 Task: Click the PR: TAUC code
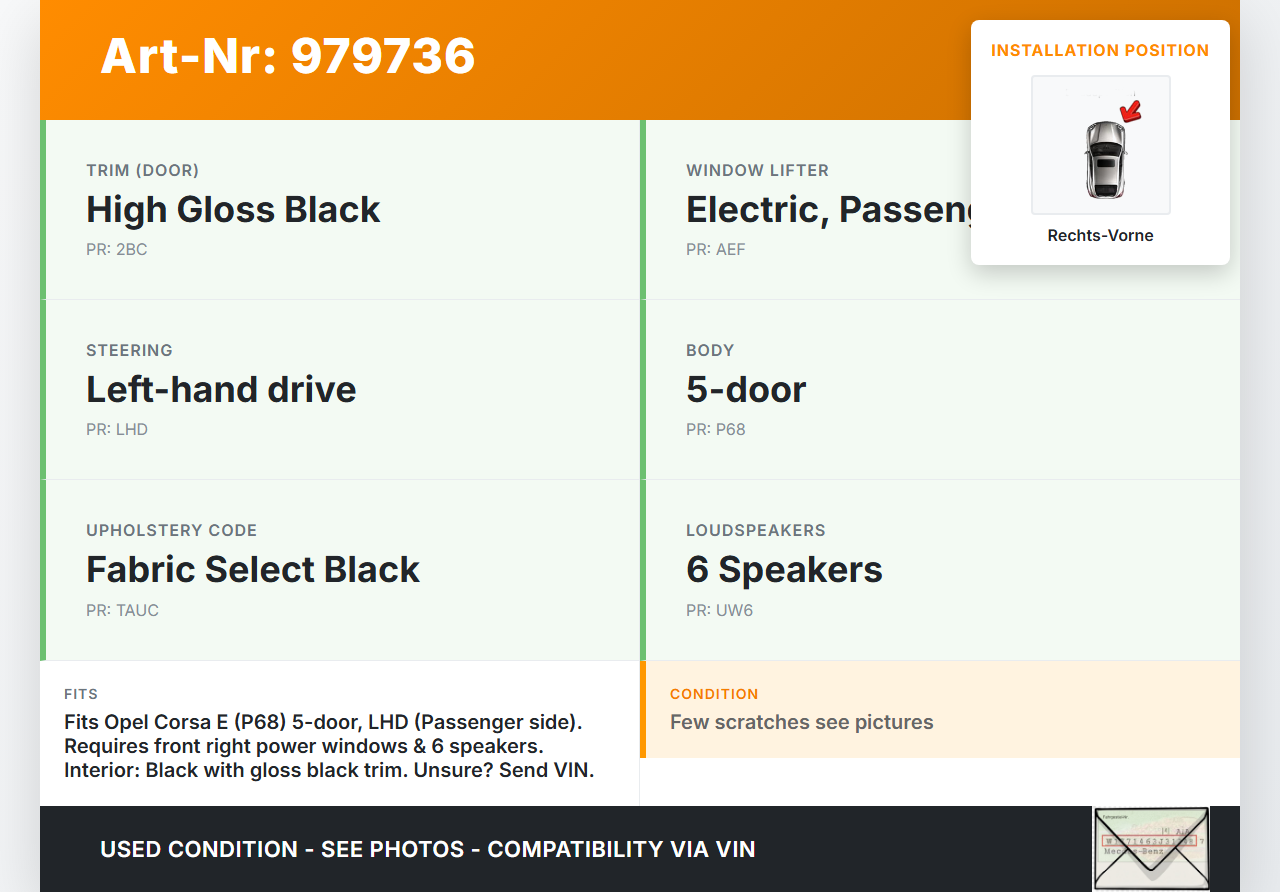[122, 611]
